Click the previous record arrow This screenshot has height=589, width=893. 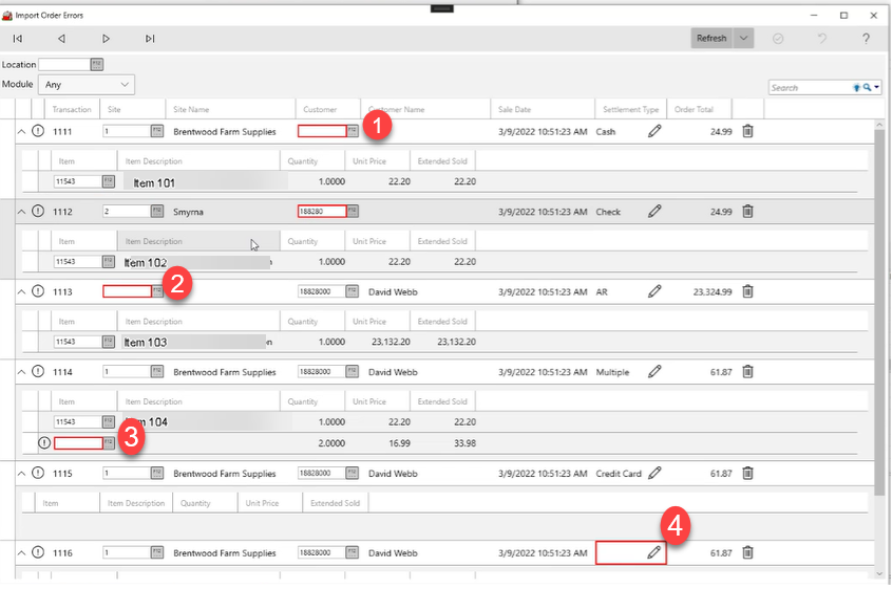point(62,39)
